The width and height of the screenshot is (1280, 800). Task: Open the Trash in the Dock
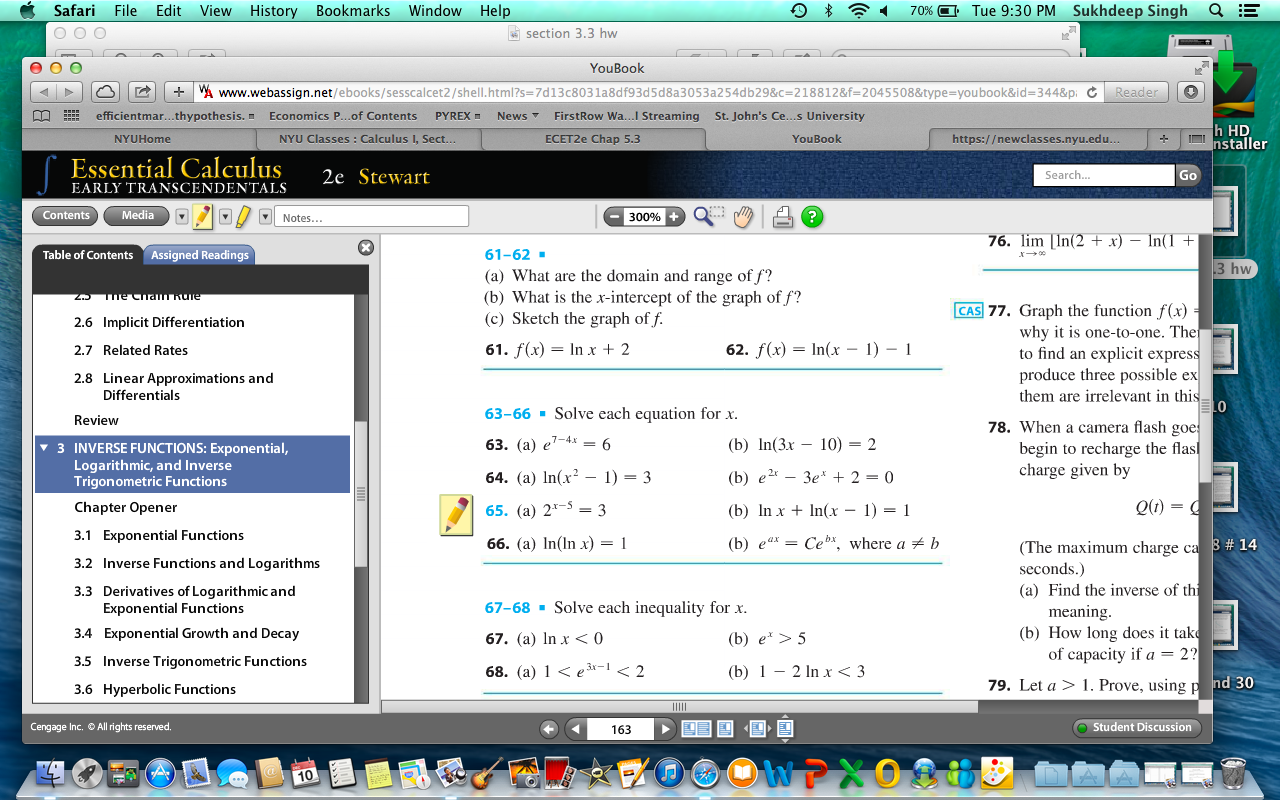[1234, 772]
